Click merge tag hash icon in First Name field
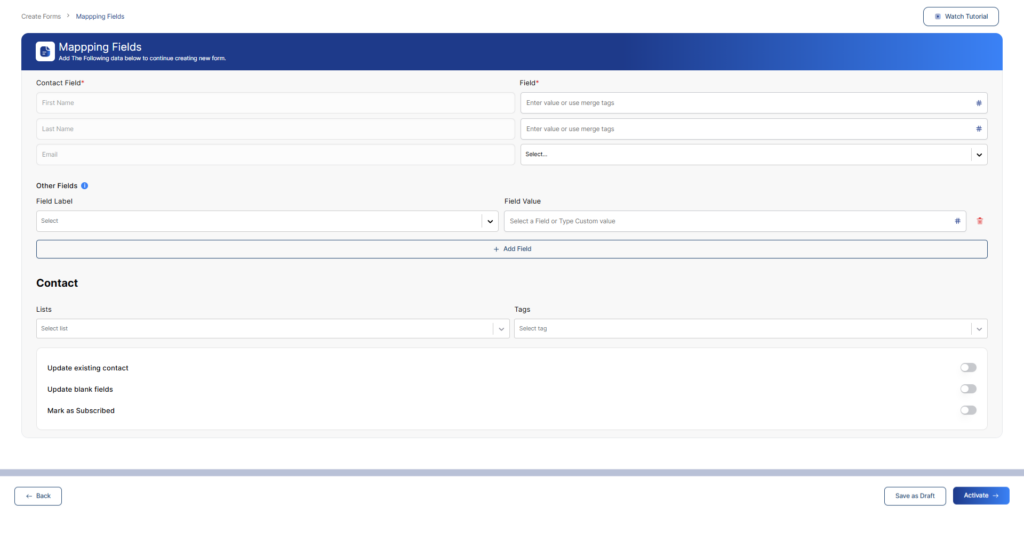The height and width of the screenshot is (542, 1024). (x=978, y=103)
